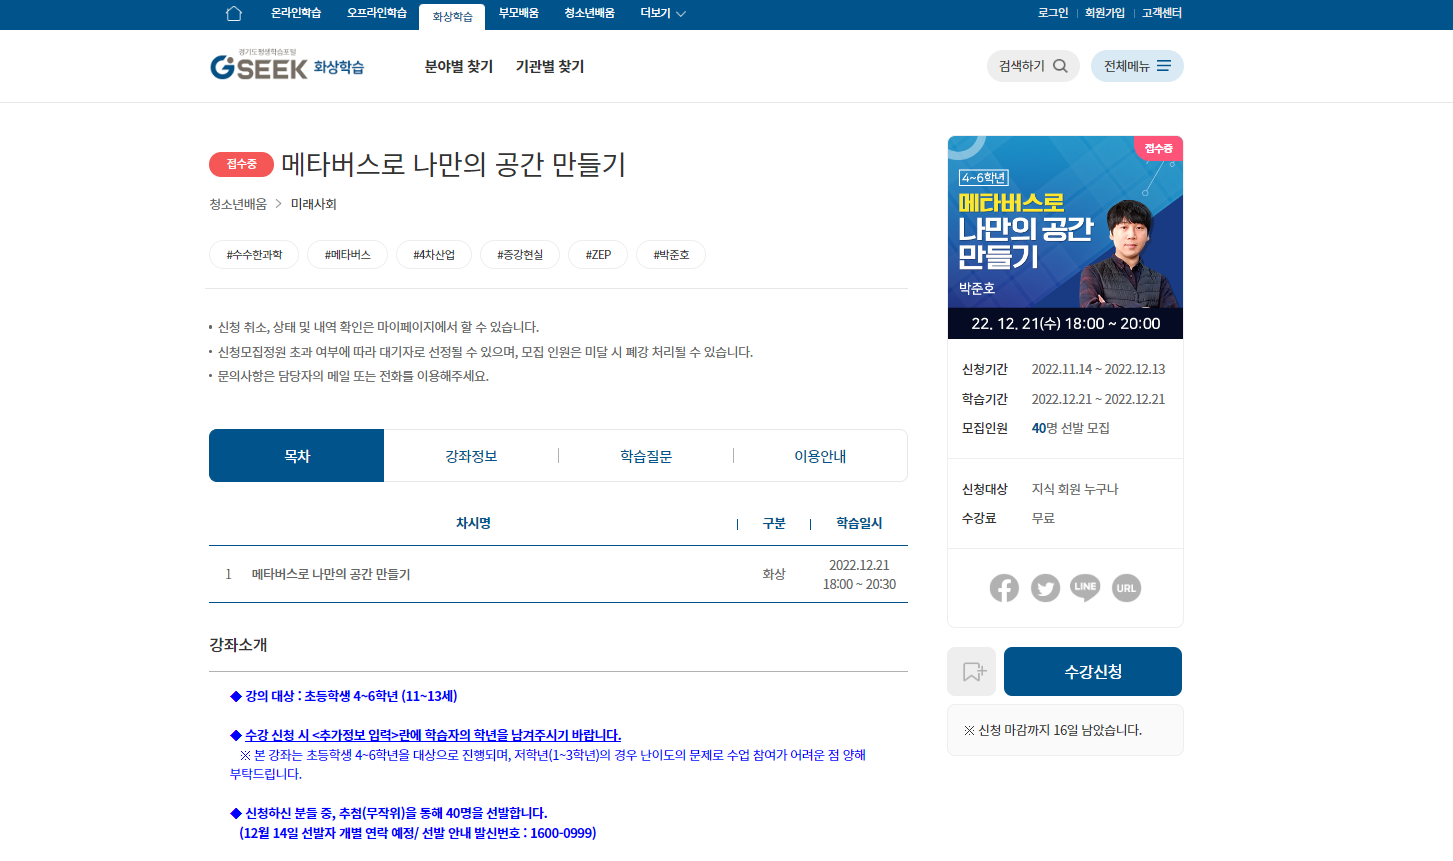Click the 전체메뉴 button

(1137, 66)
